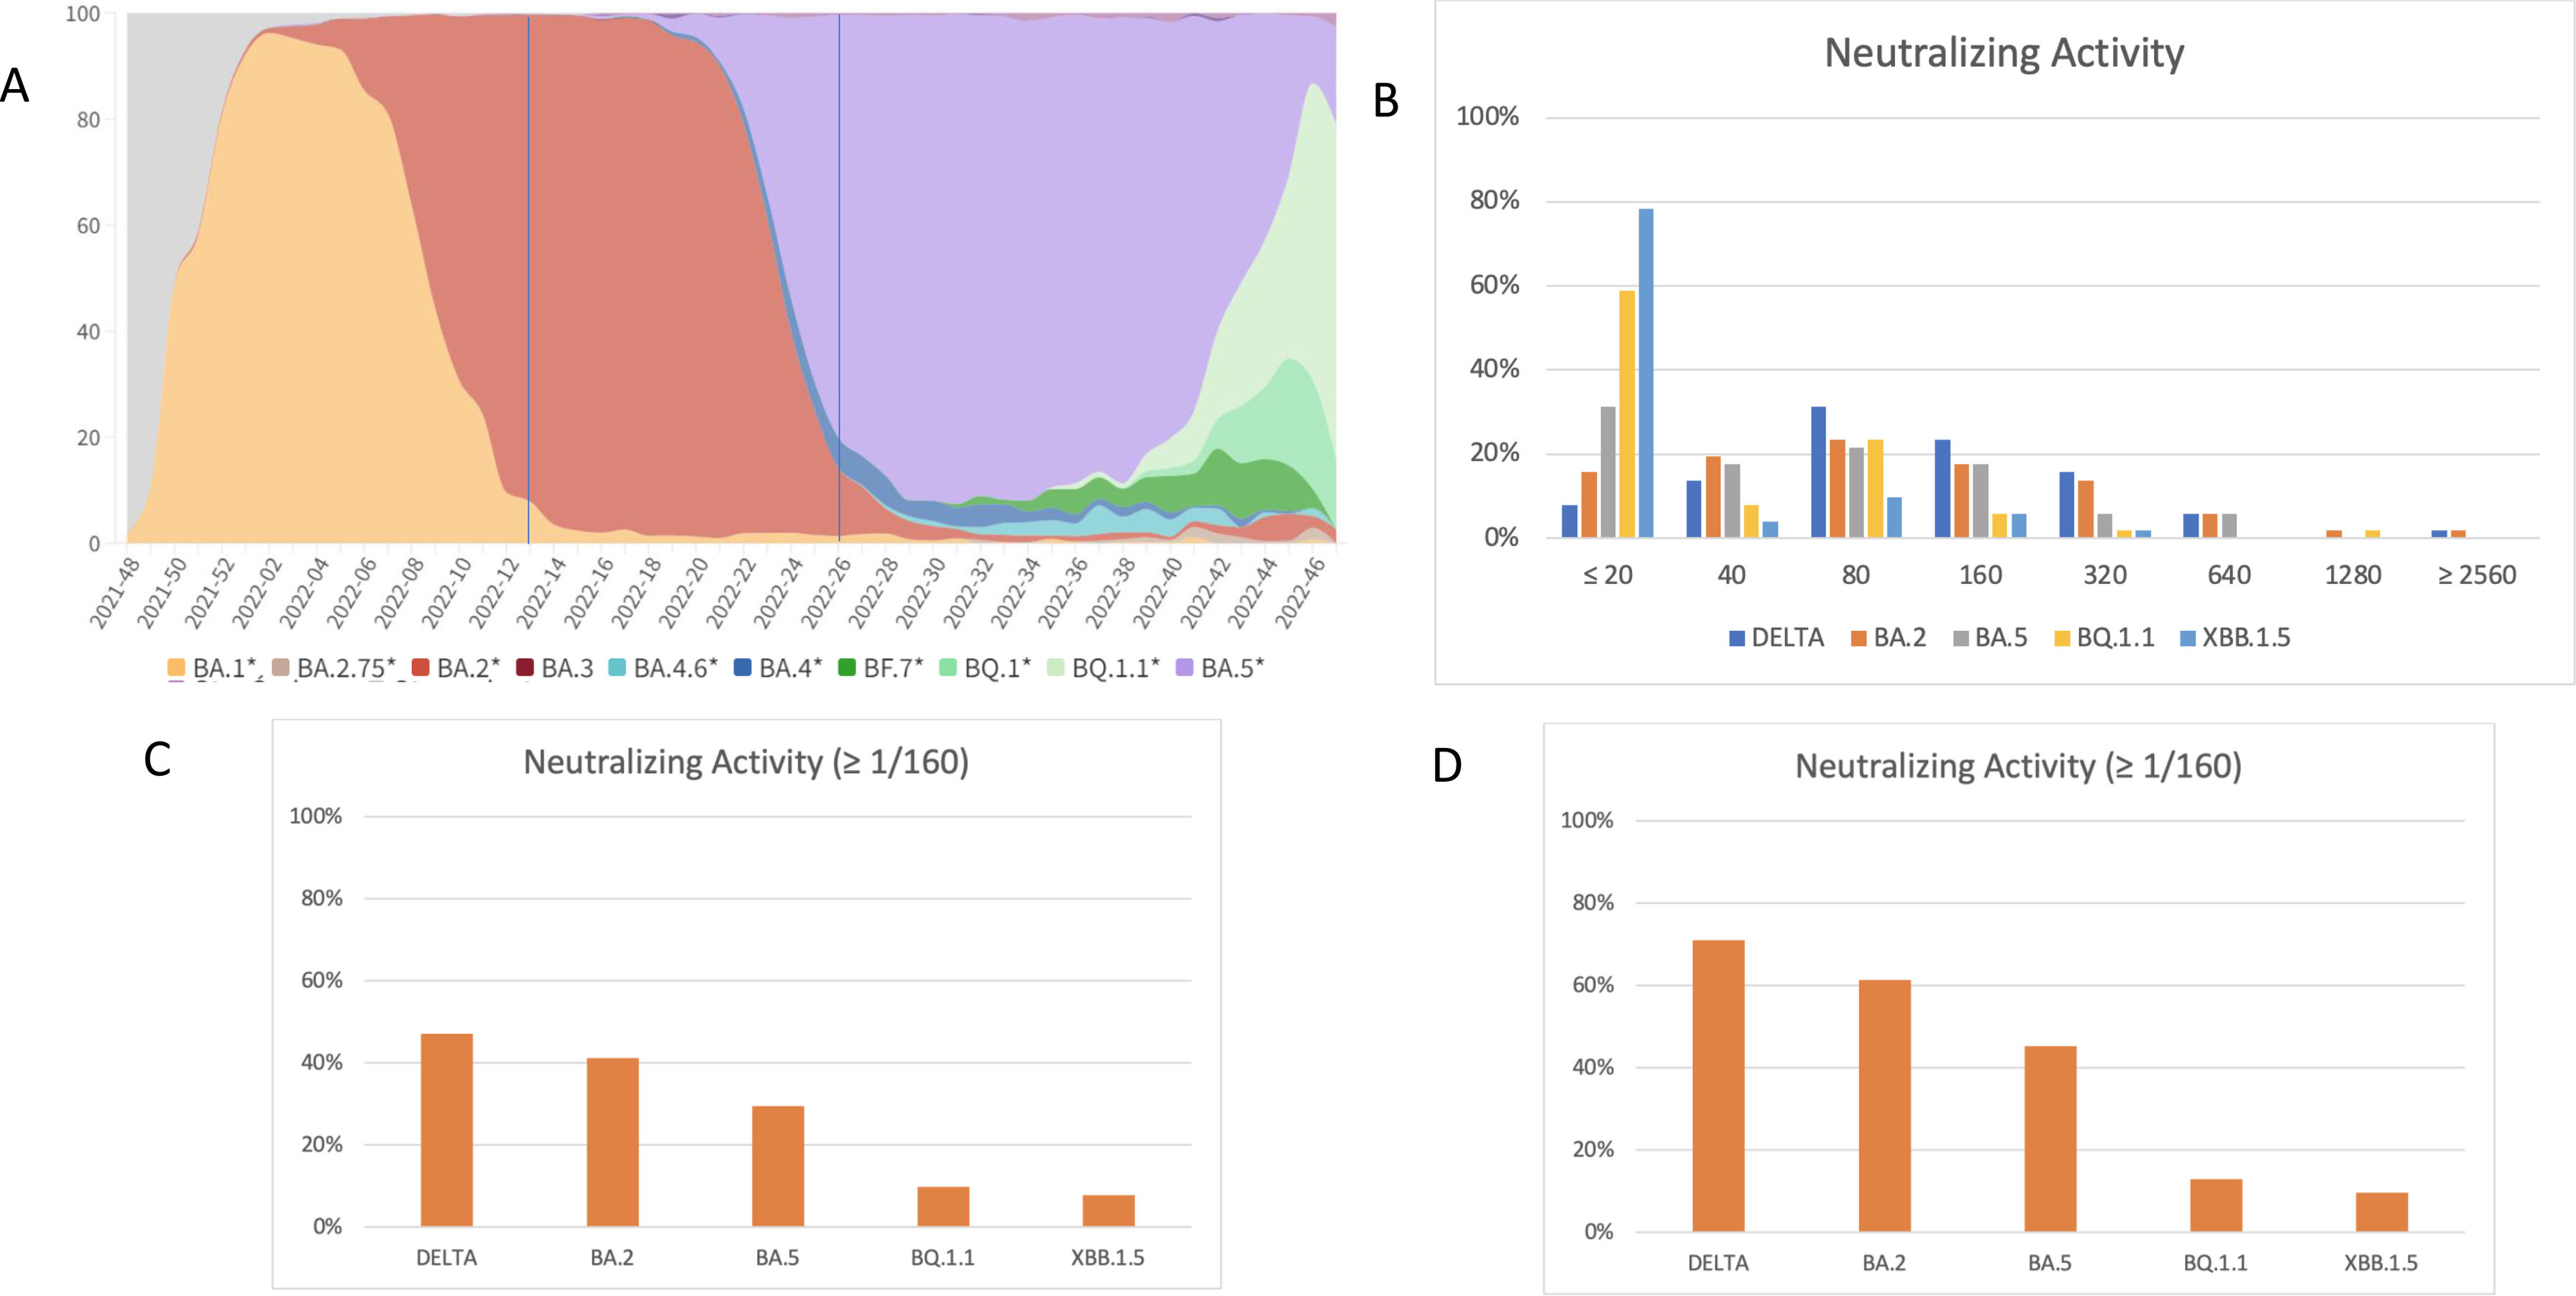Click the DELTA legend swatch in panel B
The width and height of the screenshot is (2576, 1296).
(x=1737, y=638)
